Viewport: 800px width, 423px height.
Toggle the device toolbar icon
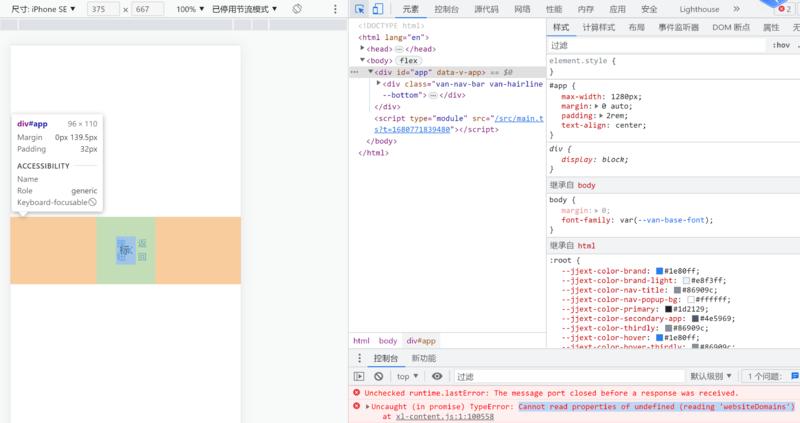point(378,9)
